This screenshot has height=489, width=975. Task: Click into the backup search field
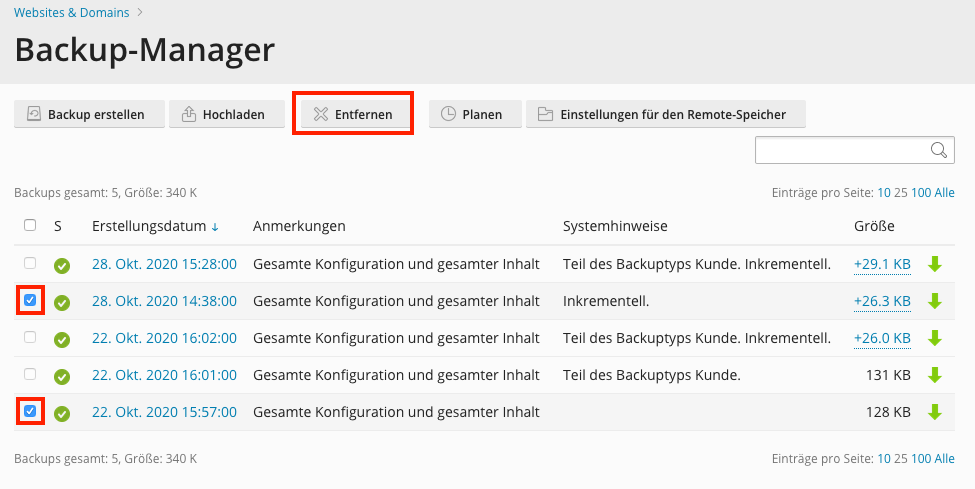tap(840, 150)
